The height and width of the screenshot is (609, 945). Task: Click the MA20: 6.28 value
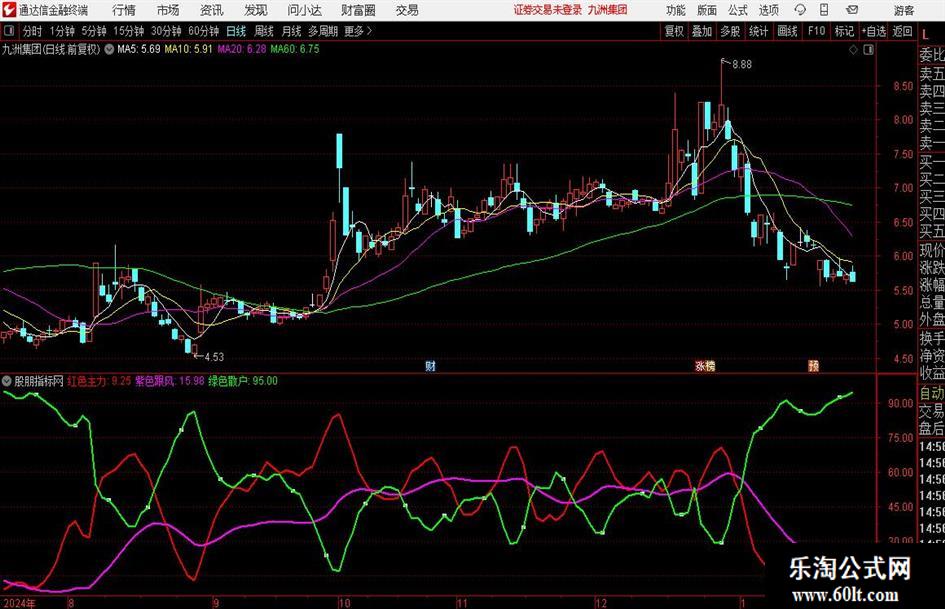click(242, 49)
